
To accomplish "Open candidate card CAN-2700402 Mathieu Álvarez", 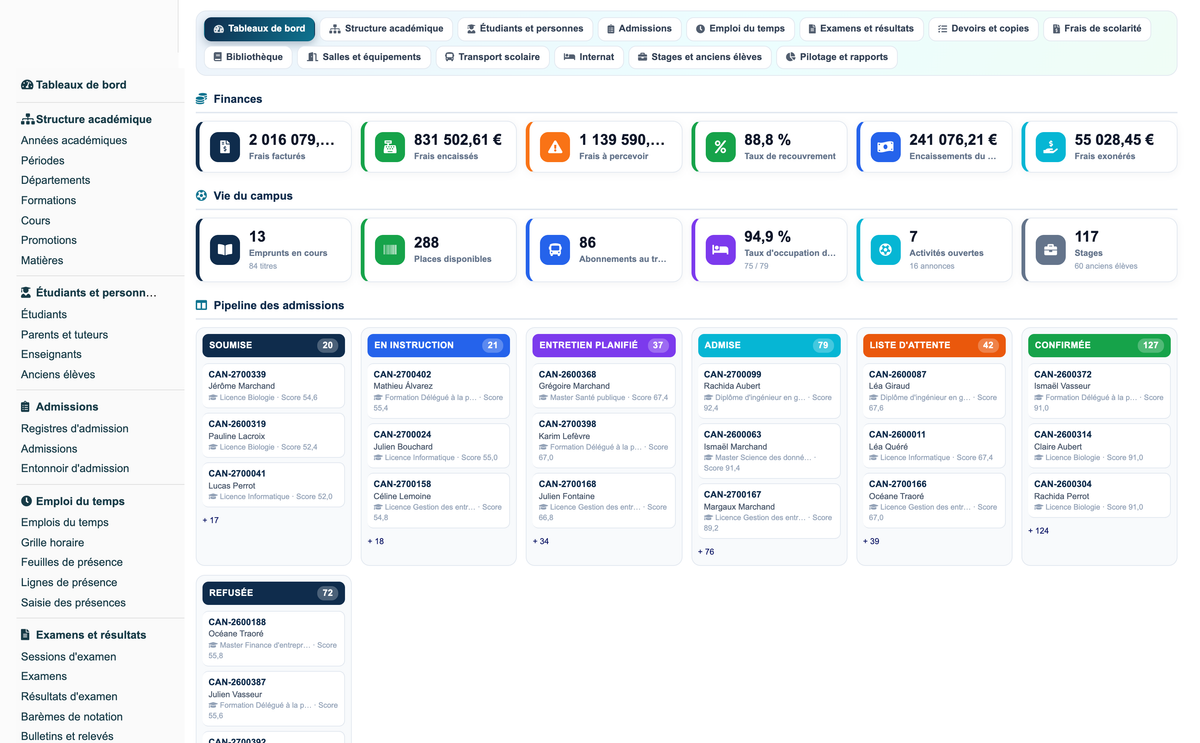I will pos(438,391).
